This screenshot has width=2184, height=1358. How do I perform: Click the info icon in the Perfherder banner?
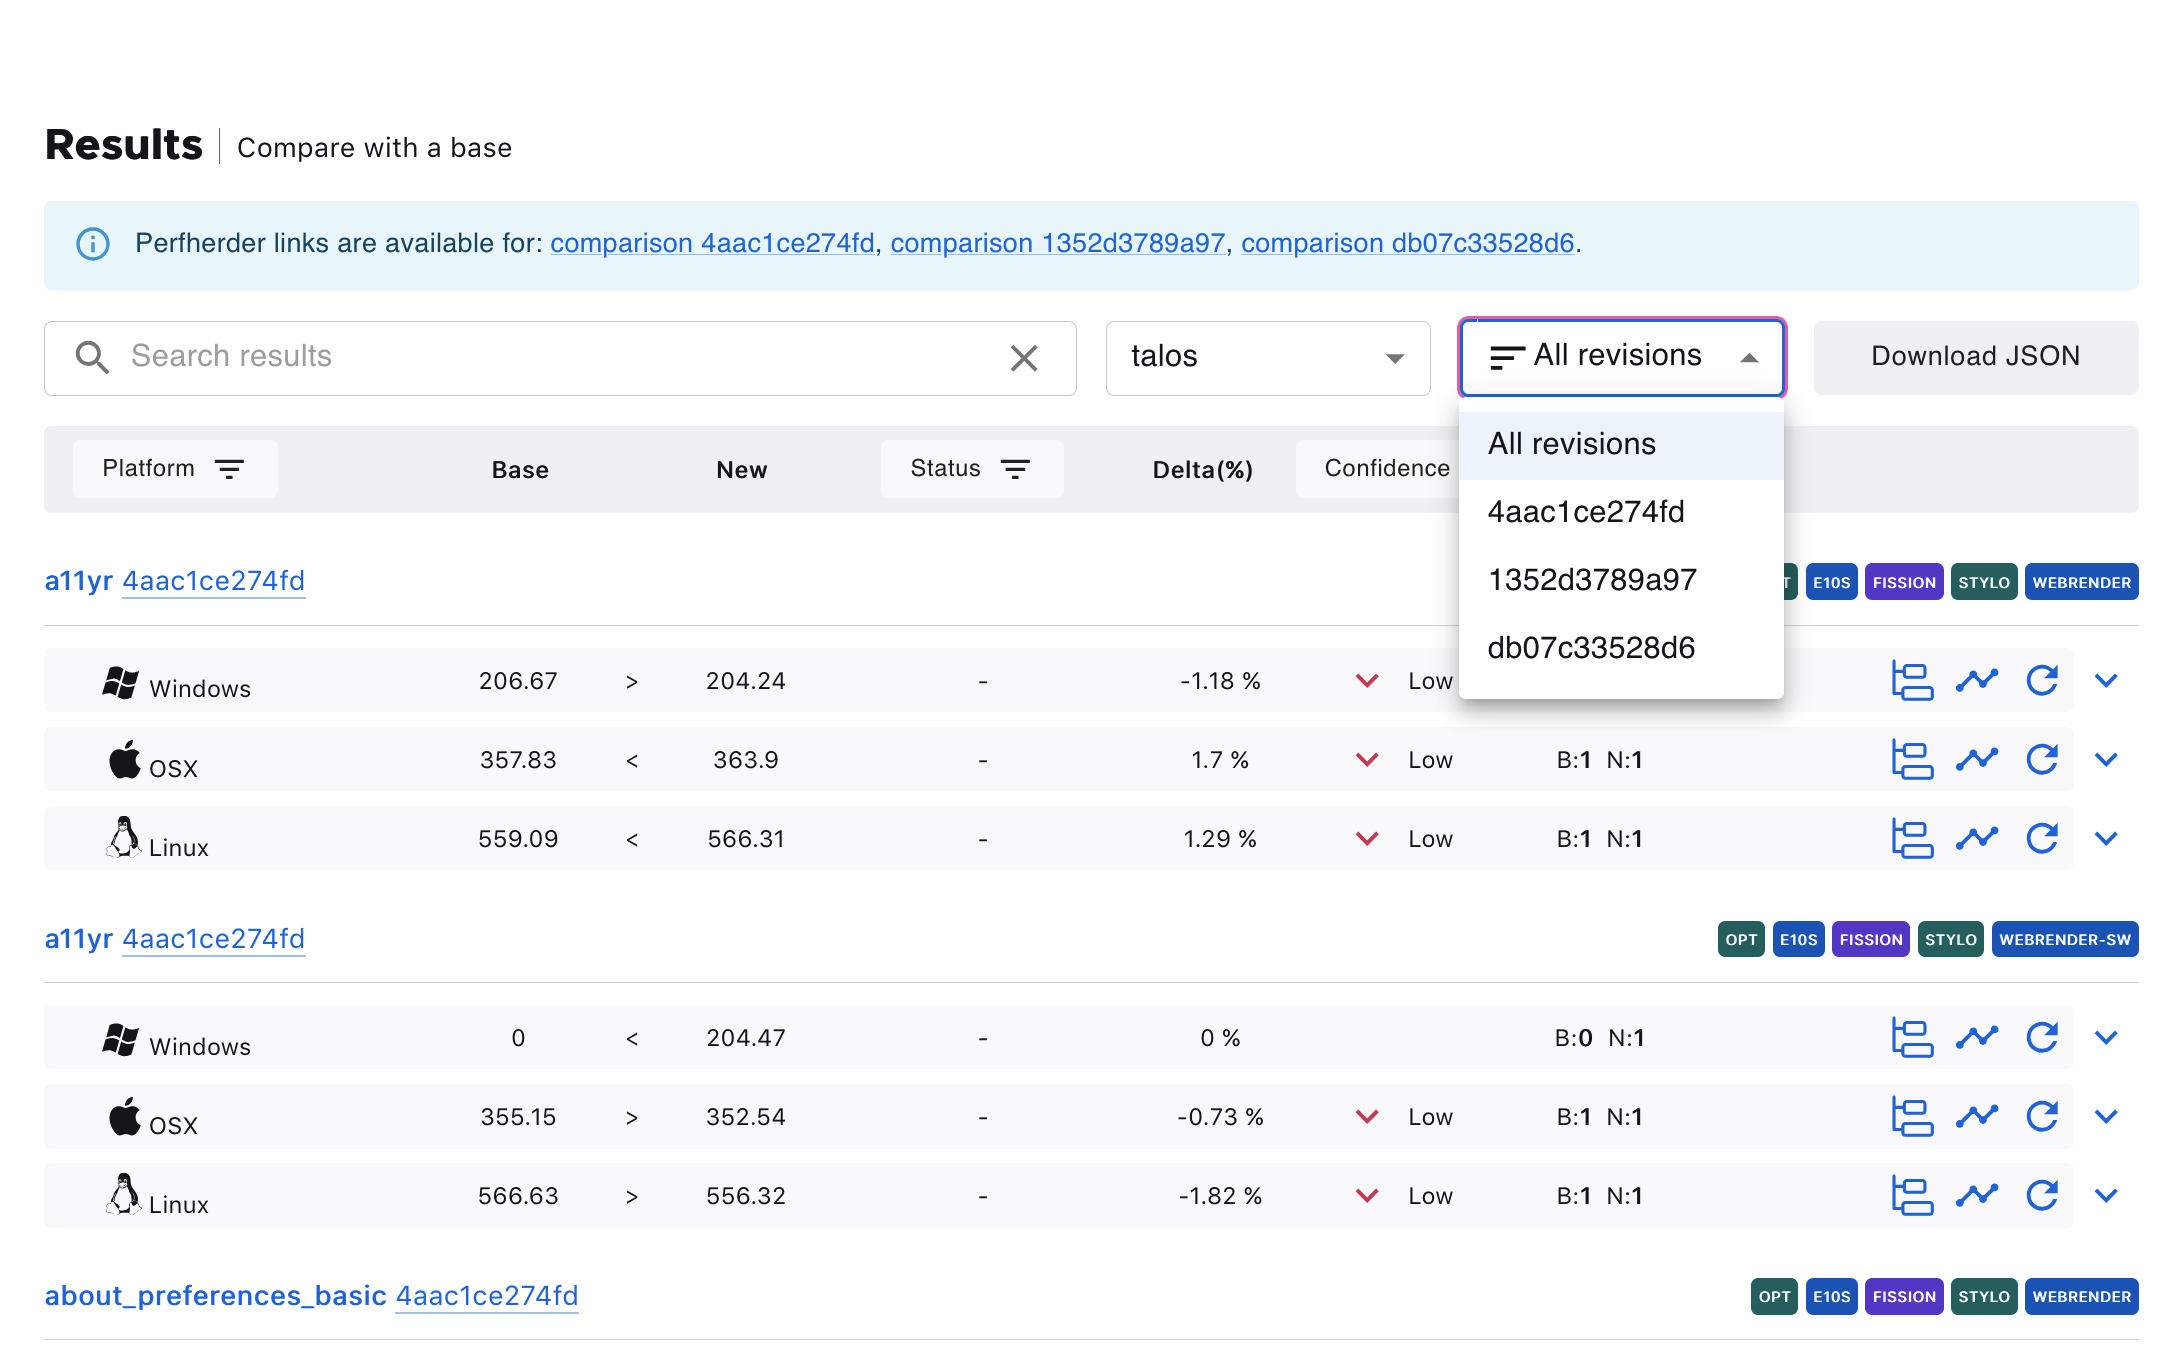click(x=93, y=244)
